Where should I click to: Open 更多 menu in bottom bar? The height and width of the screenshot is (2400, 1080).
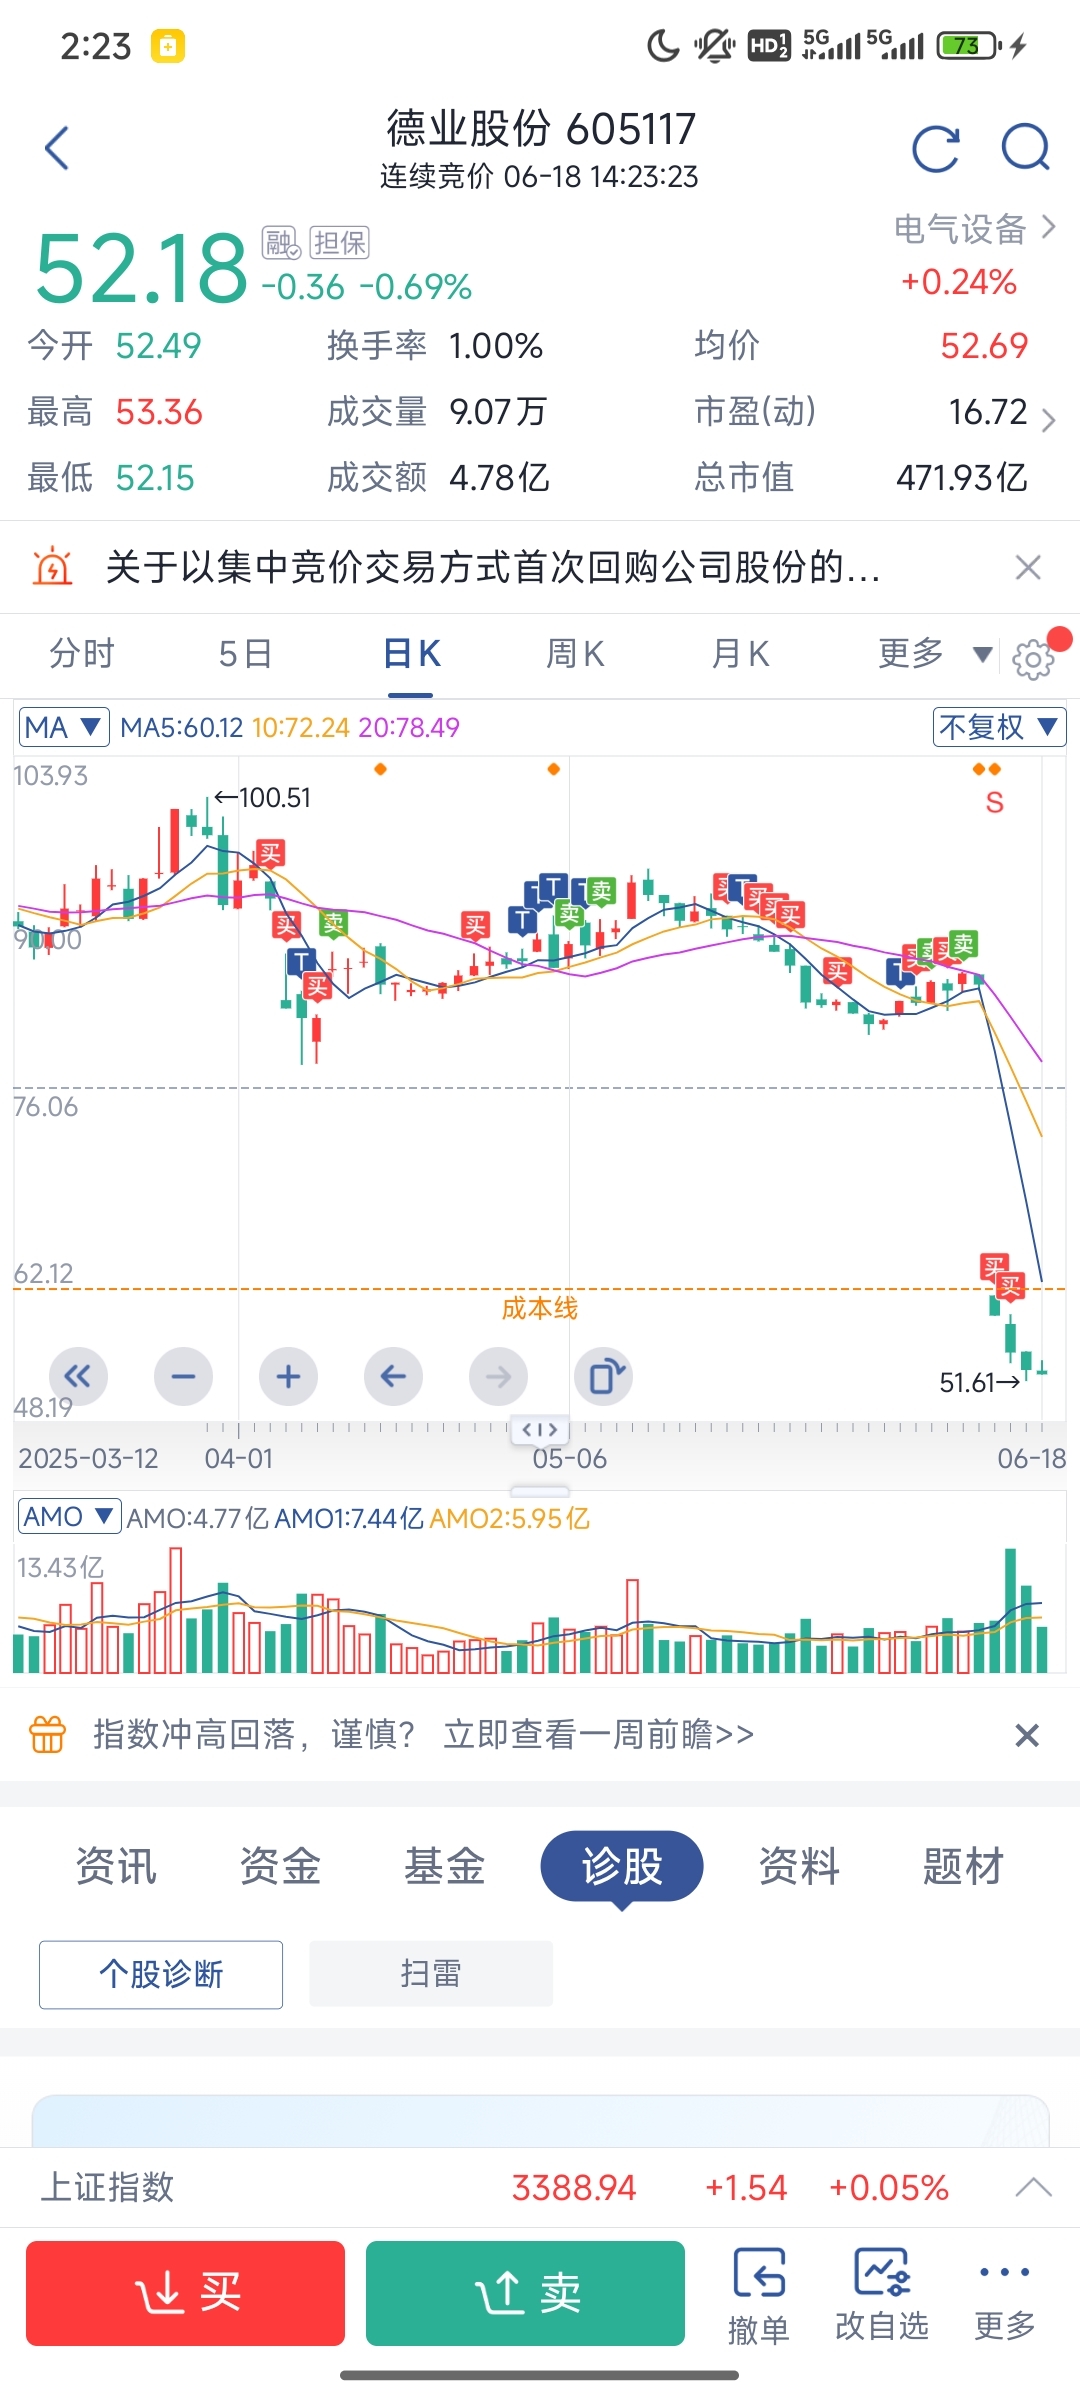tap(1005, 2295)
